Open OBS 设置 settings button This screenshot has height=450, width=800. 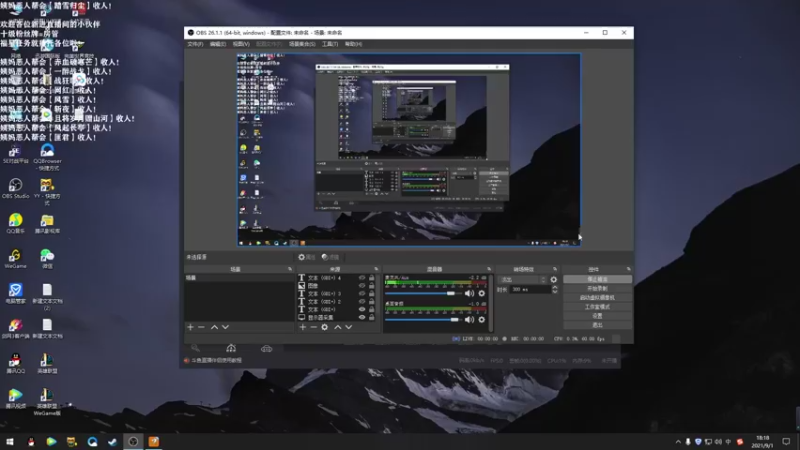pos(597,316)
